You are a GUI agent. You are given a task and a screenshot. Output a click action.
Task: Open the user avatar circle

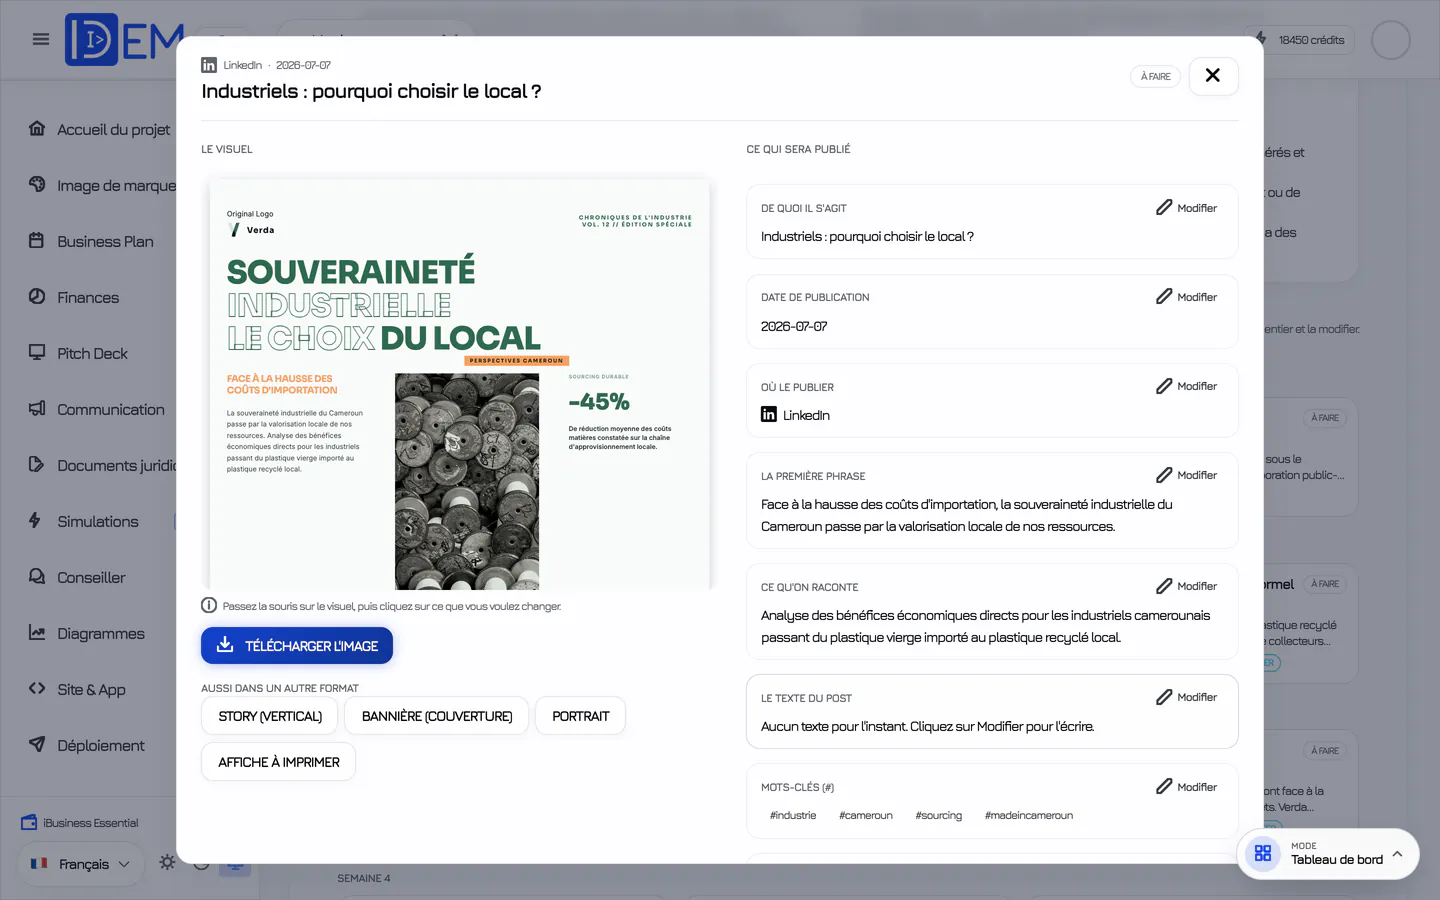point(1390,40)
